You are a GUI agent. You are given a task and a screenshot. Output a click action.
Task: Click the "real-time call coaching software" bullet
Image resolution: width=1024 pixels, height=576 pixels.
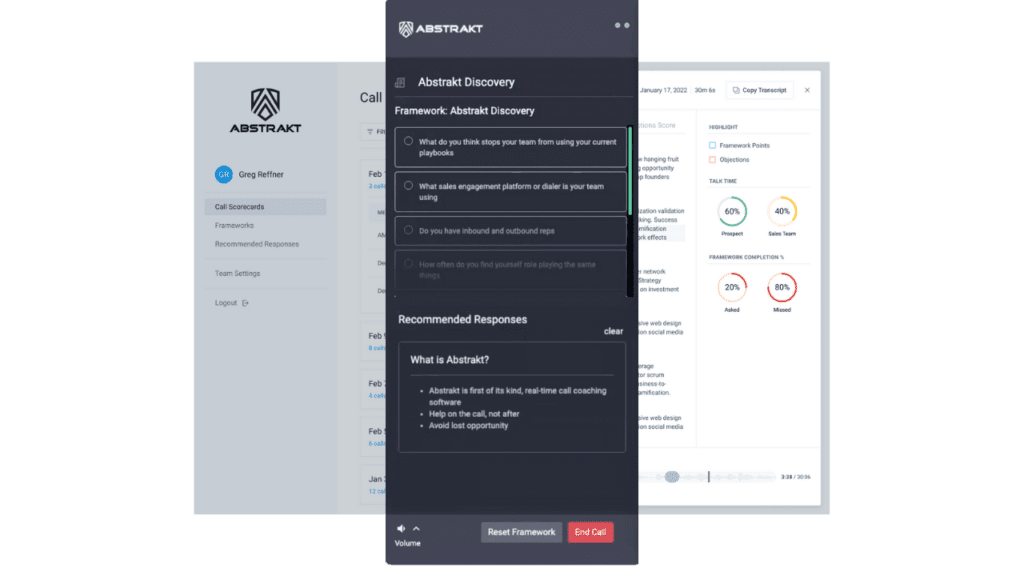(x=517, y=396)
